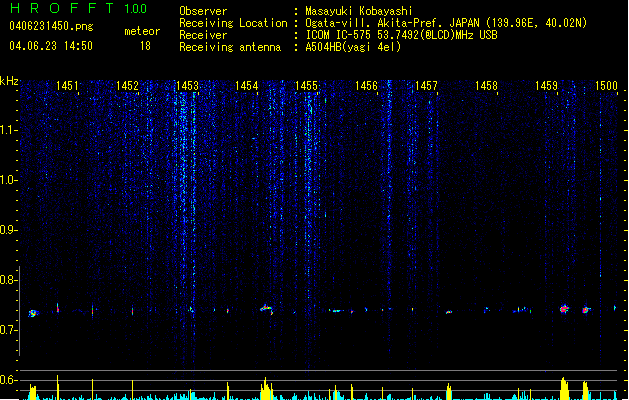Click the leftmost bright meteor echo before 1451
Image resolution: width=629 pixels, height=400 pixels.
click(33, 313)
